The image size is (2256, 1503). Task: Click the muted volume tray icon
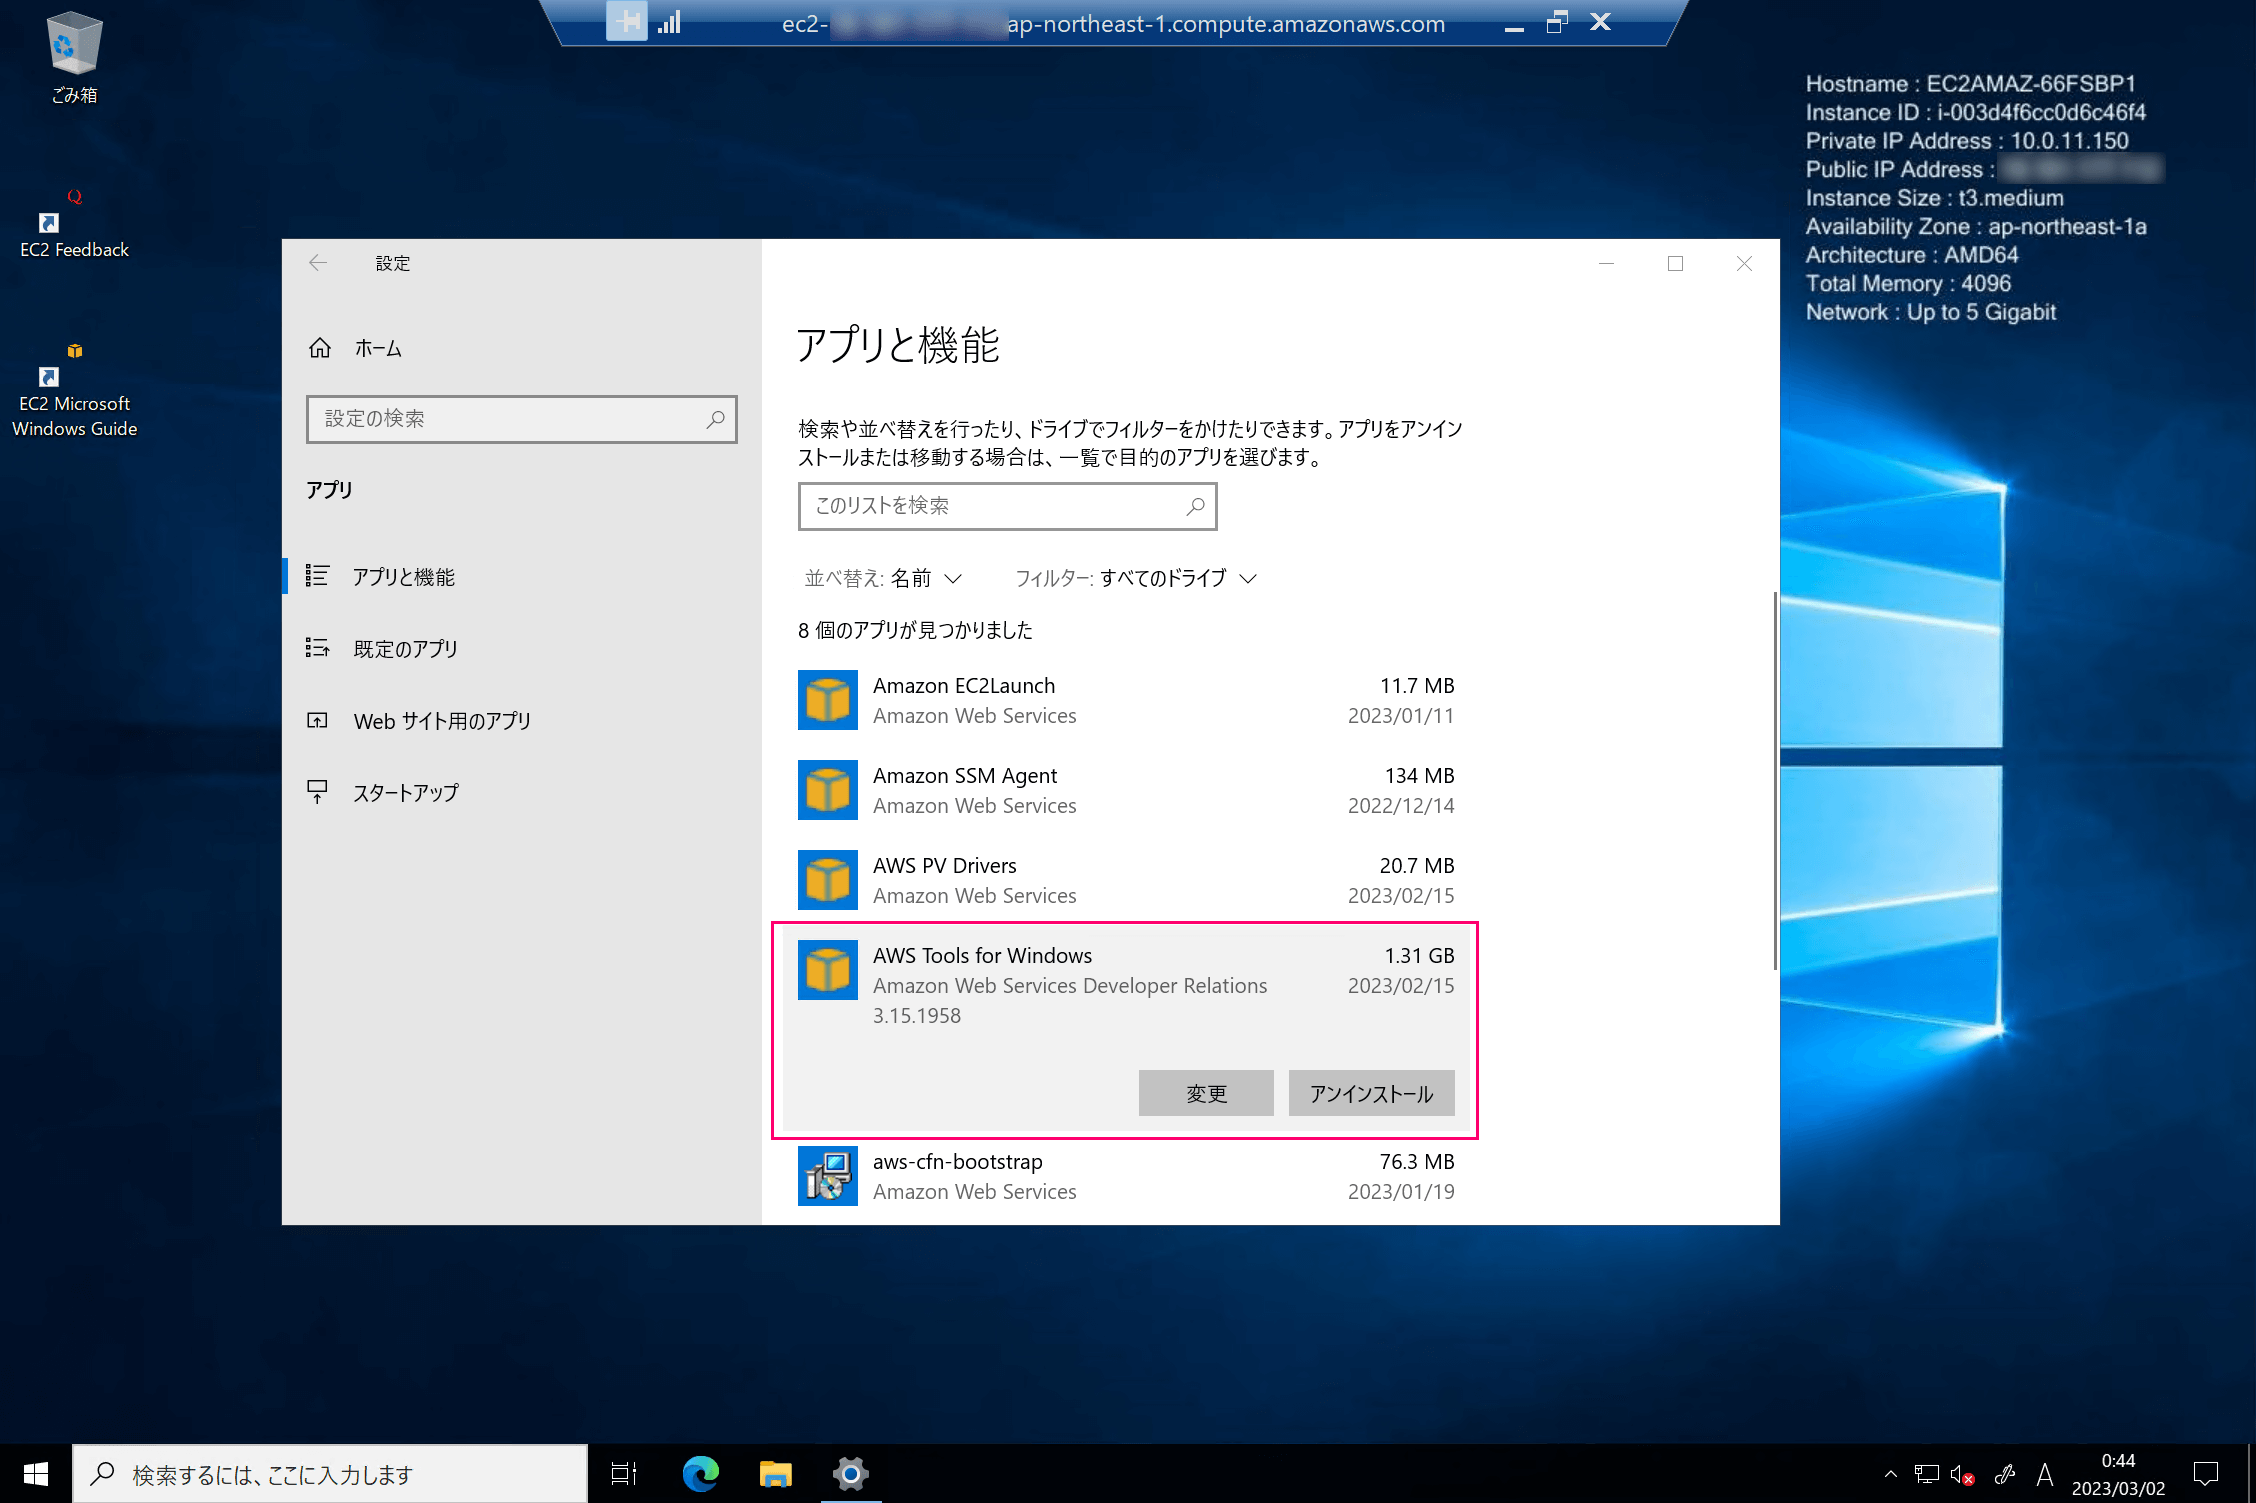pos(1963,1475)
